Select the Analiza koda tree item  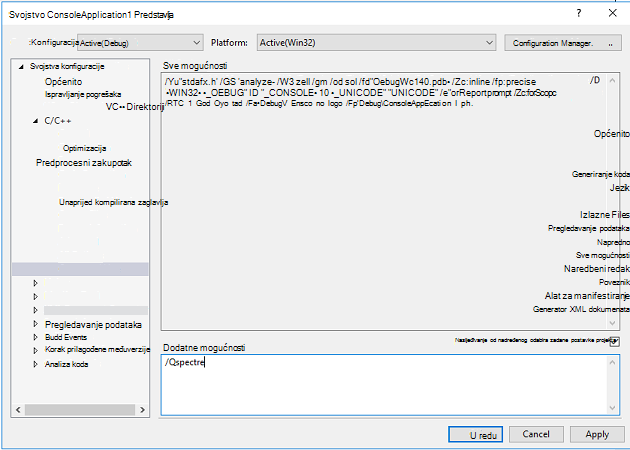coord(66,364)
